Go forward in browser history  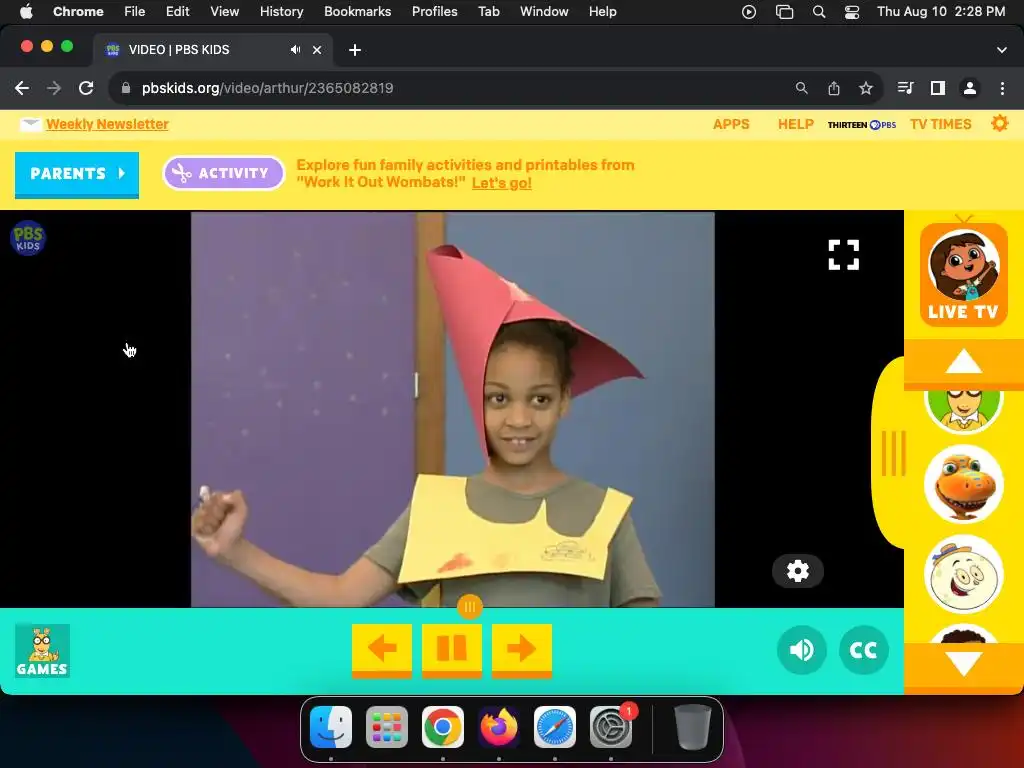click(x=54, y=88)
